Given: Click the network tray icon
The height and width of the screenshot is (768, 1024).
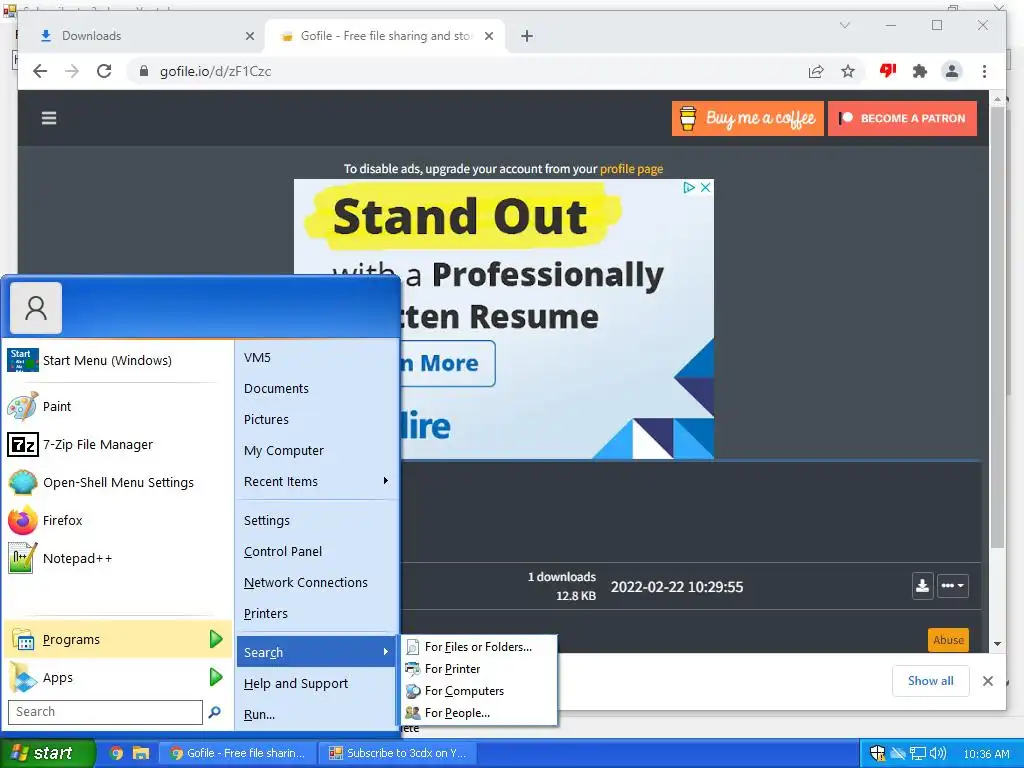Looking at the screenshot, I should click(x=918, y=754).
